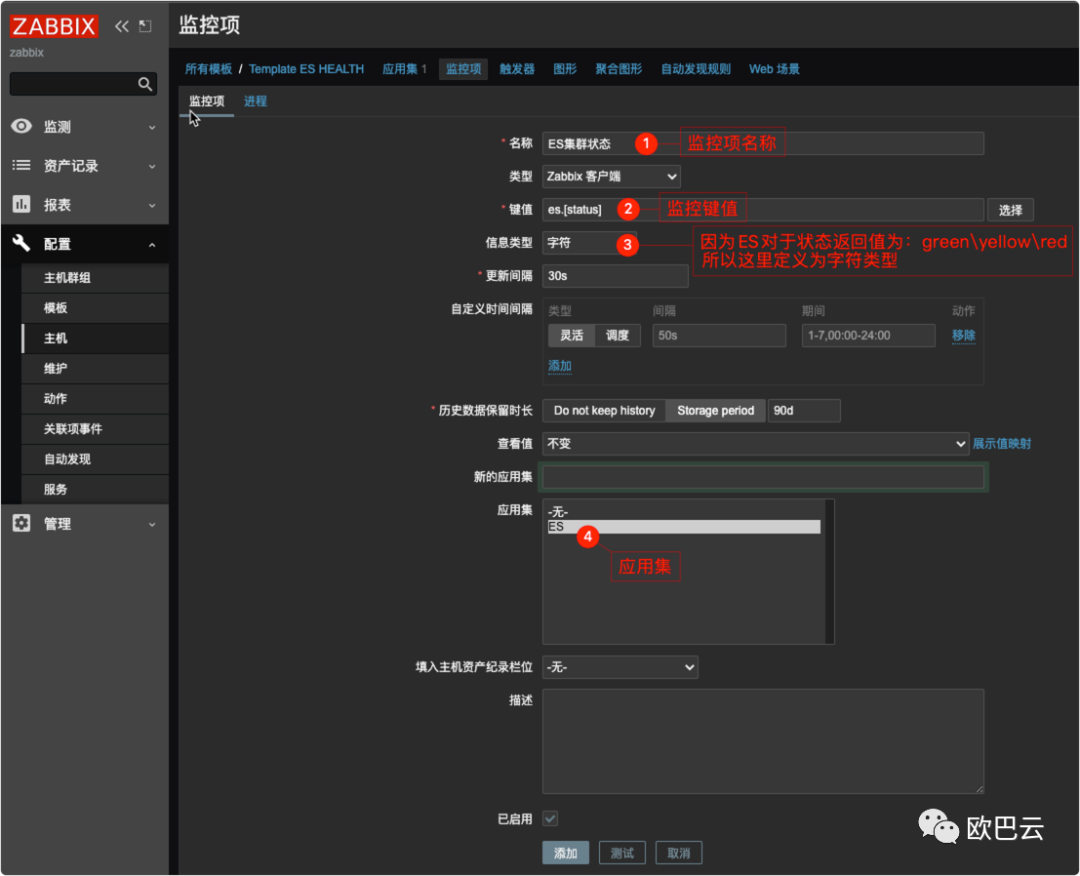
Task: Click the 更新间隔 30s field
Action: 615,275
